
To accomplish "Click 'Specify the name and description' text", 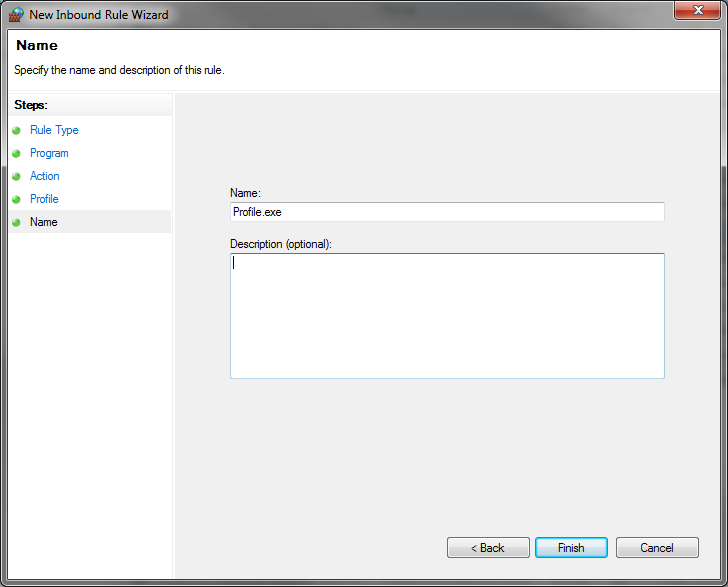I will (119, 70).
